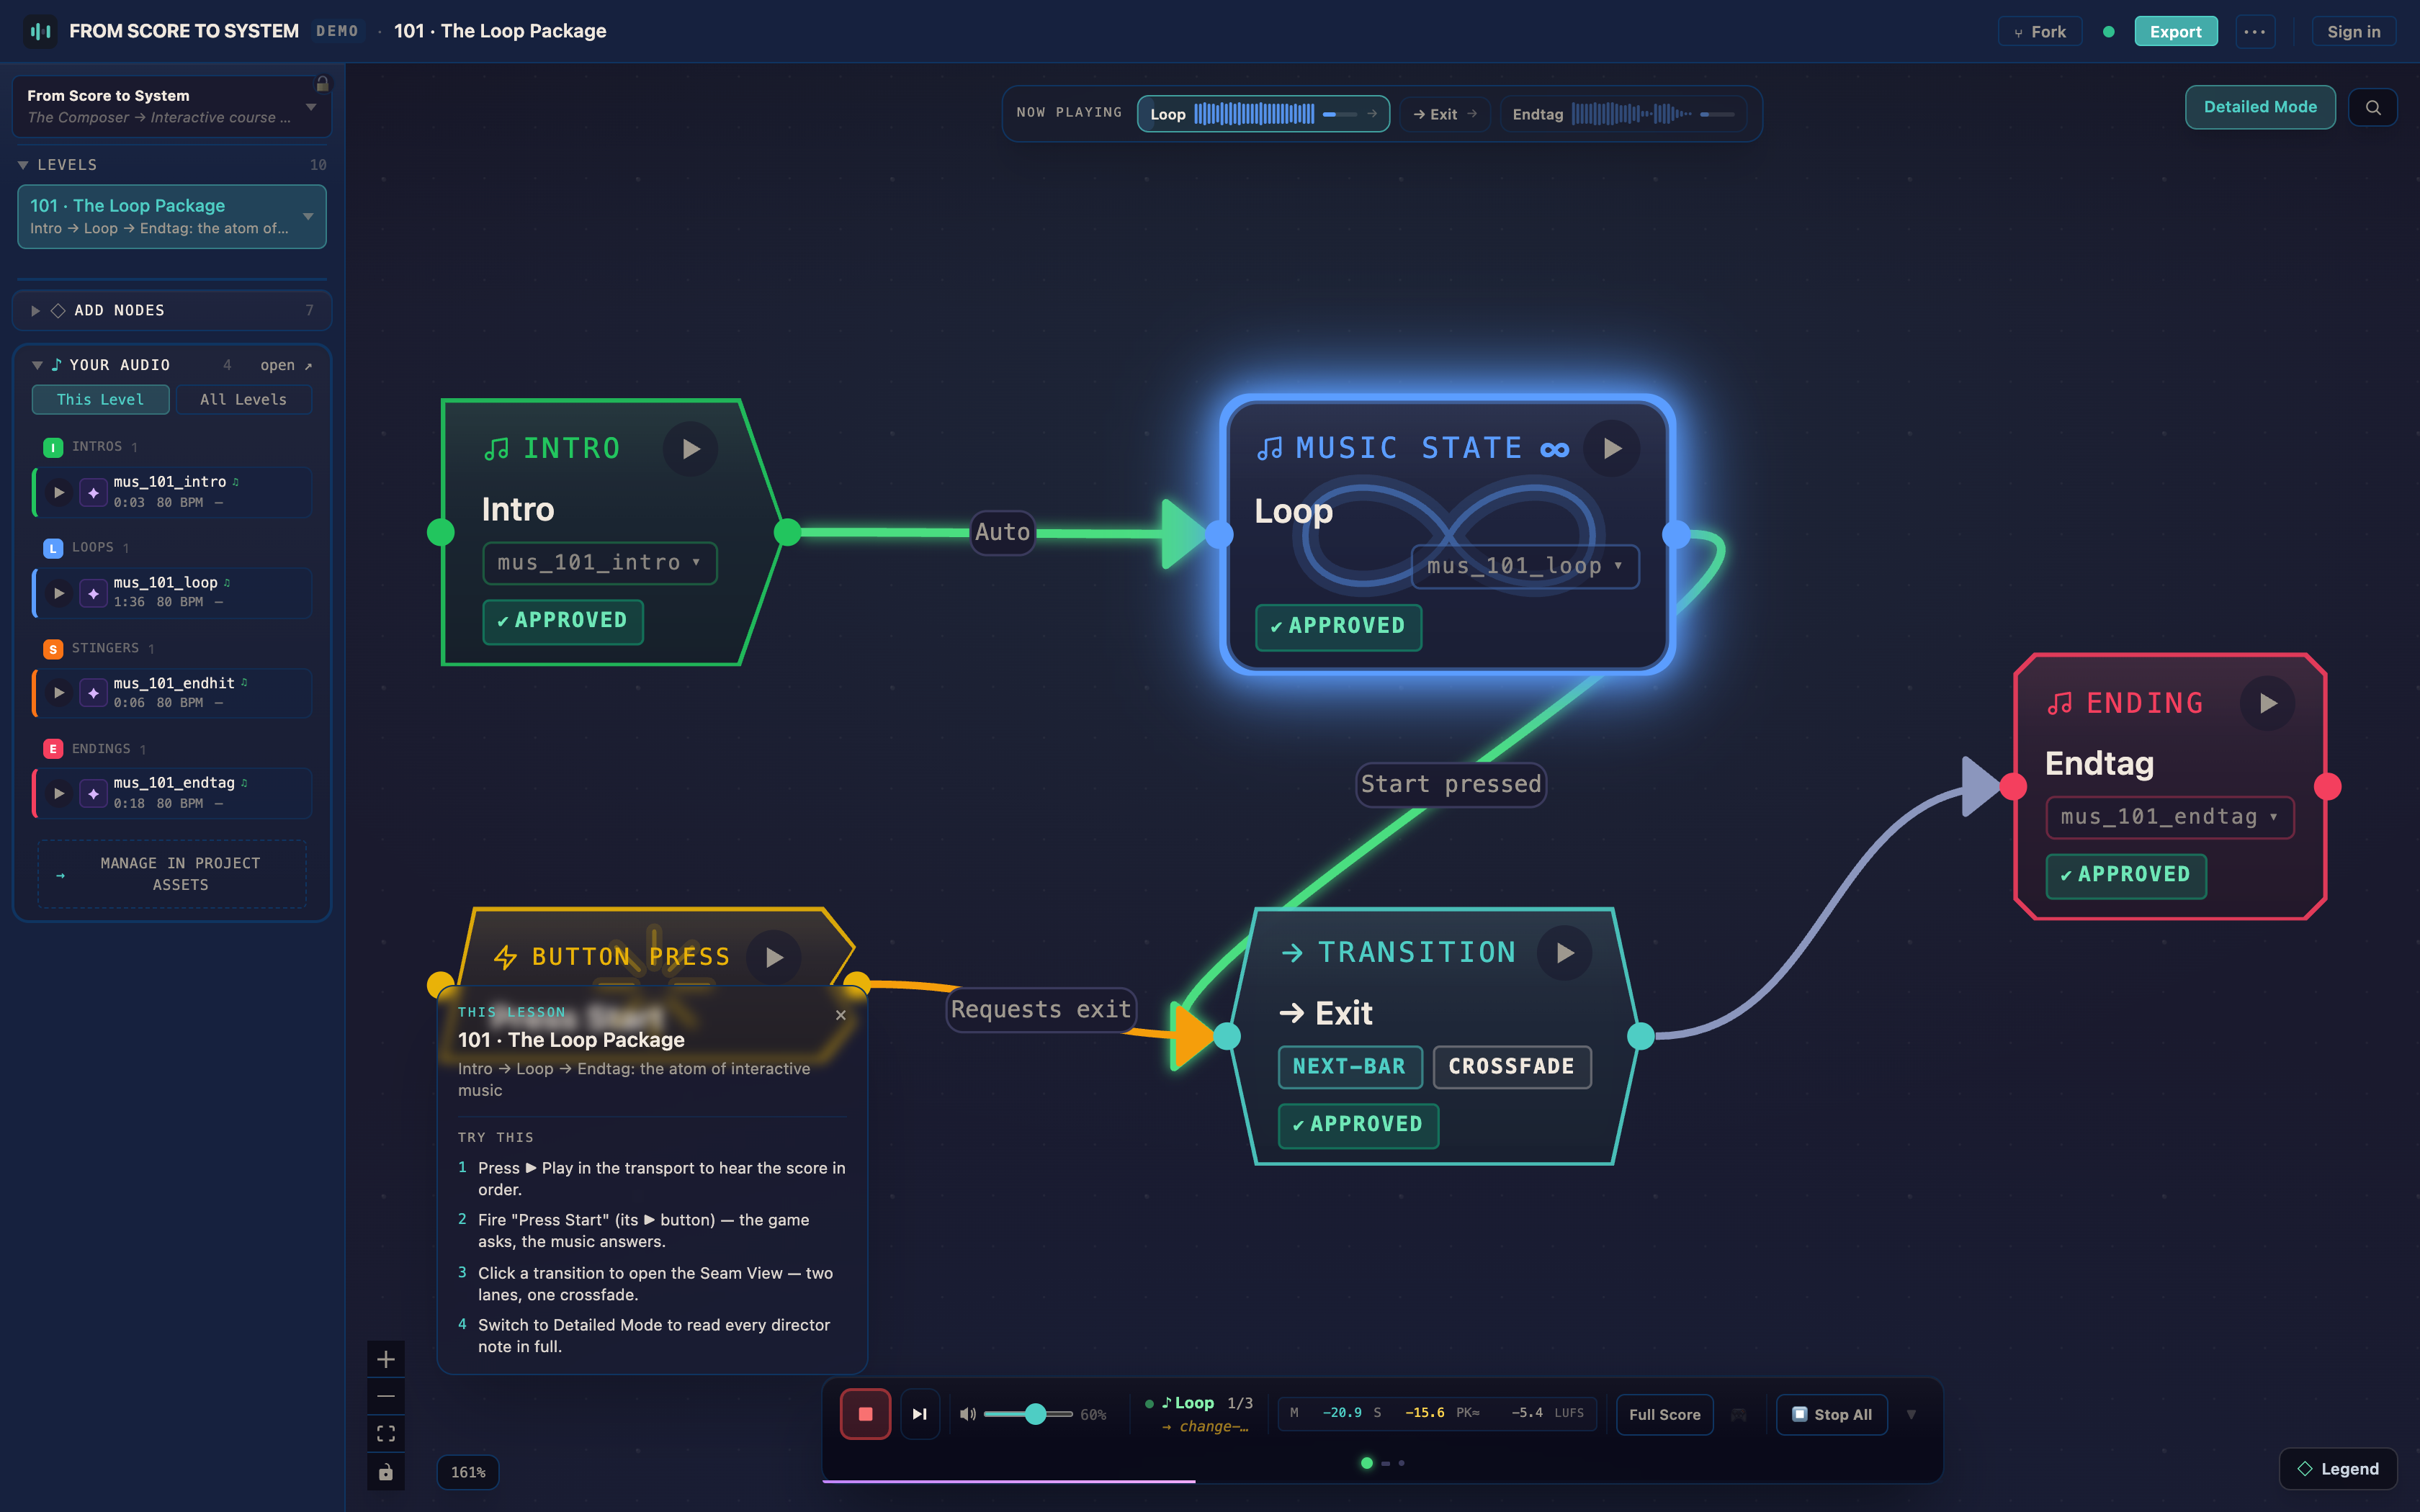The width and height of the screenshot is (2420, 1512).
Task: Open the mus_101_loop asset dropdown
Action: (1525, 566)
